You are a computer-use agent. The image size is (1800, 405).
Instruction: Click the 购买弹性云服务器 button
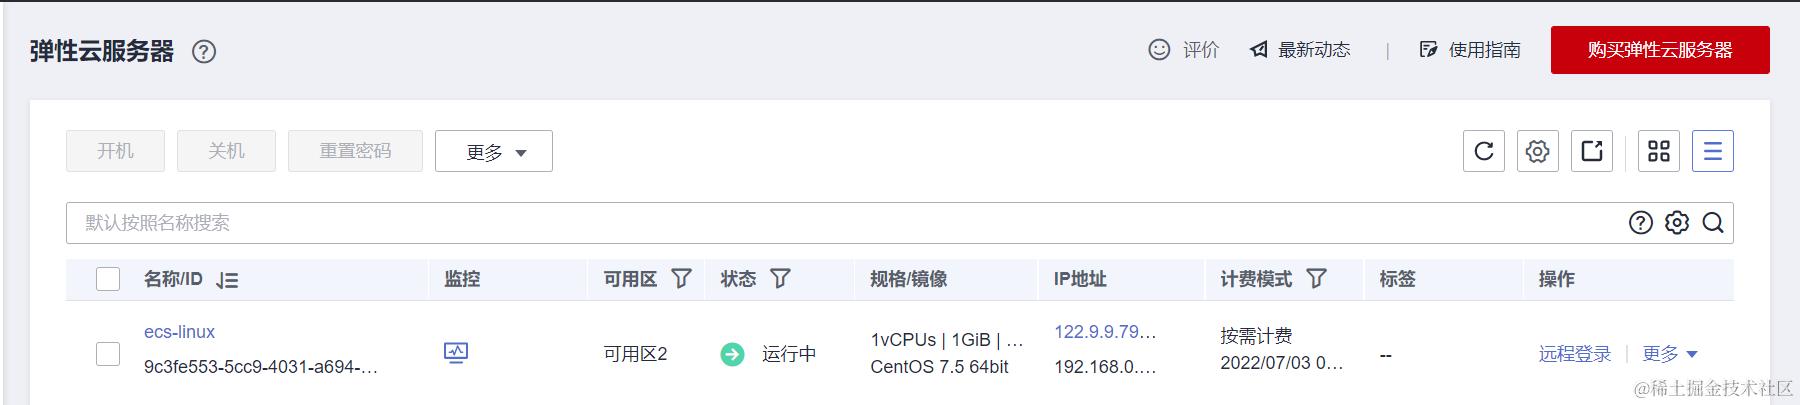point(1659,50)
